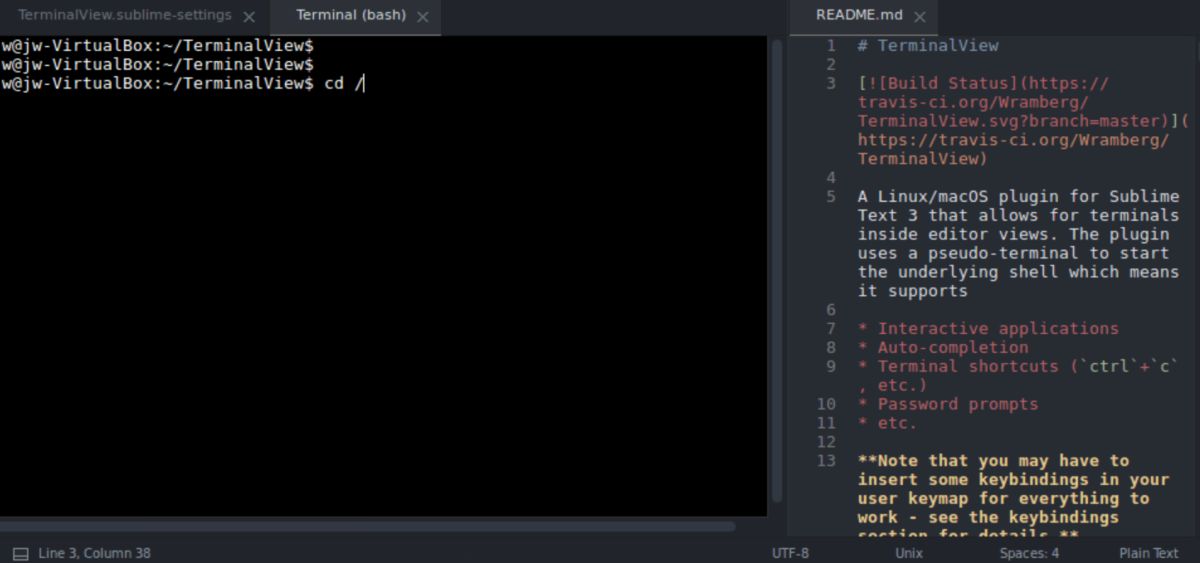
Task: Change the Unix line endings setting
Action: (909, 553)
